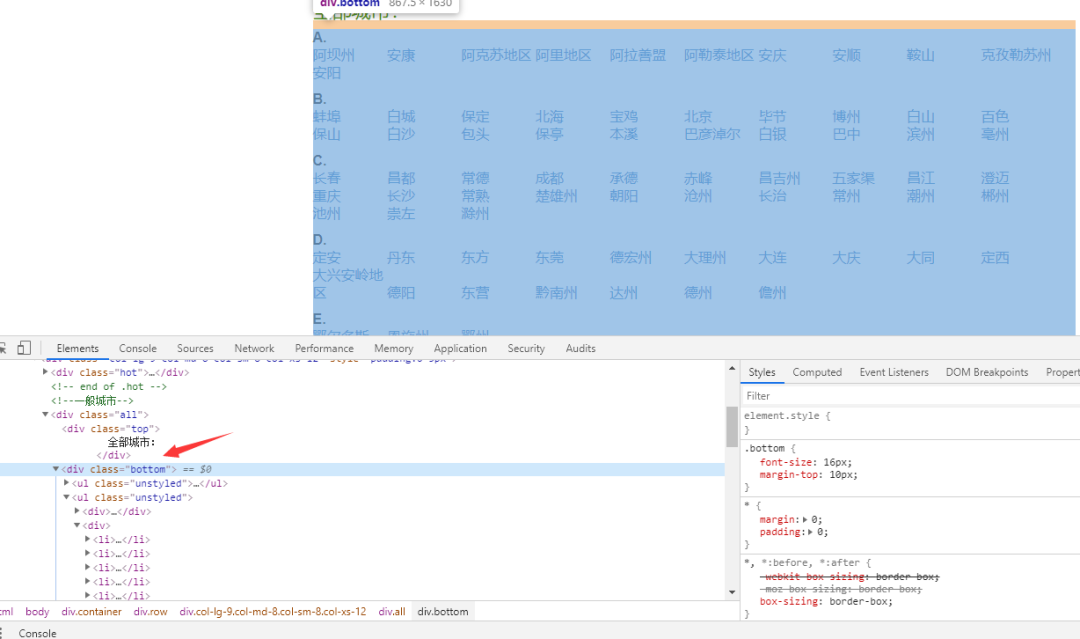Expand the collapsed ul class="unstyled" node
The image size is (1080, 639).
tap(67, 483)
